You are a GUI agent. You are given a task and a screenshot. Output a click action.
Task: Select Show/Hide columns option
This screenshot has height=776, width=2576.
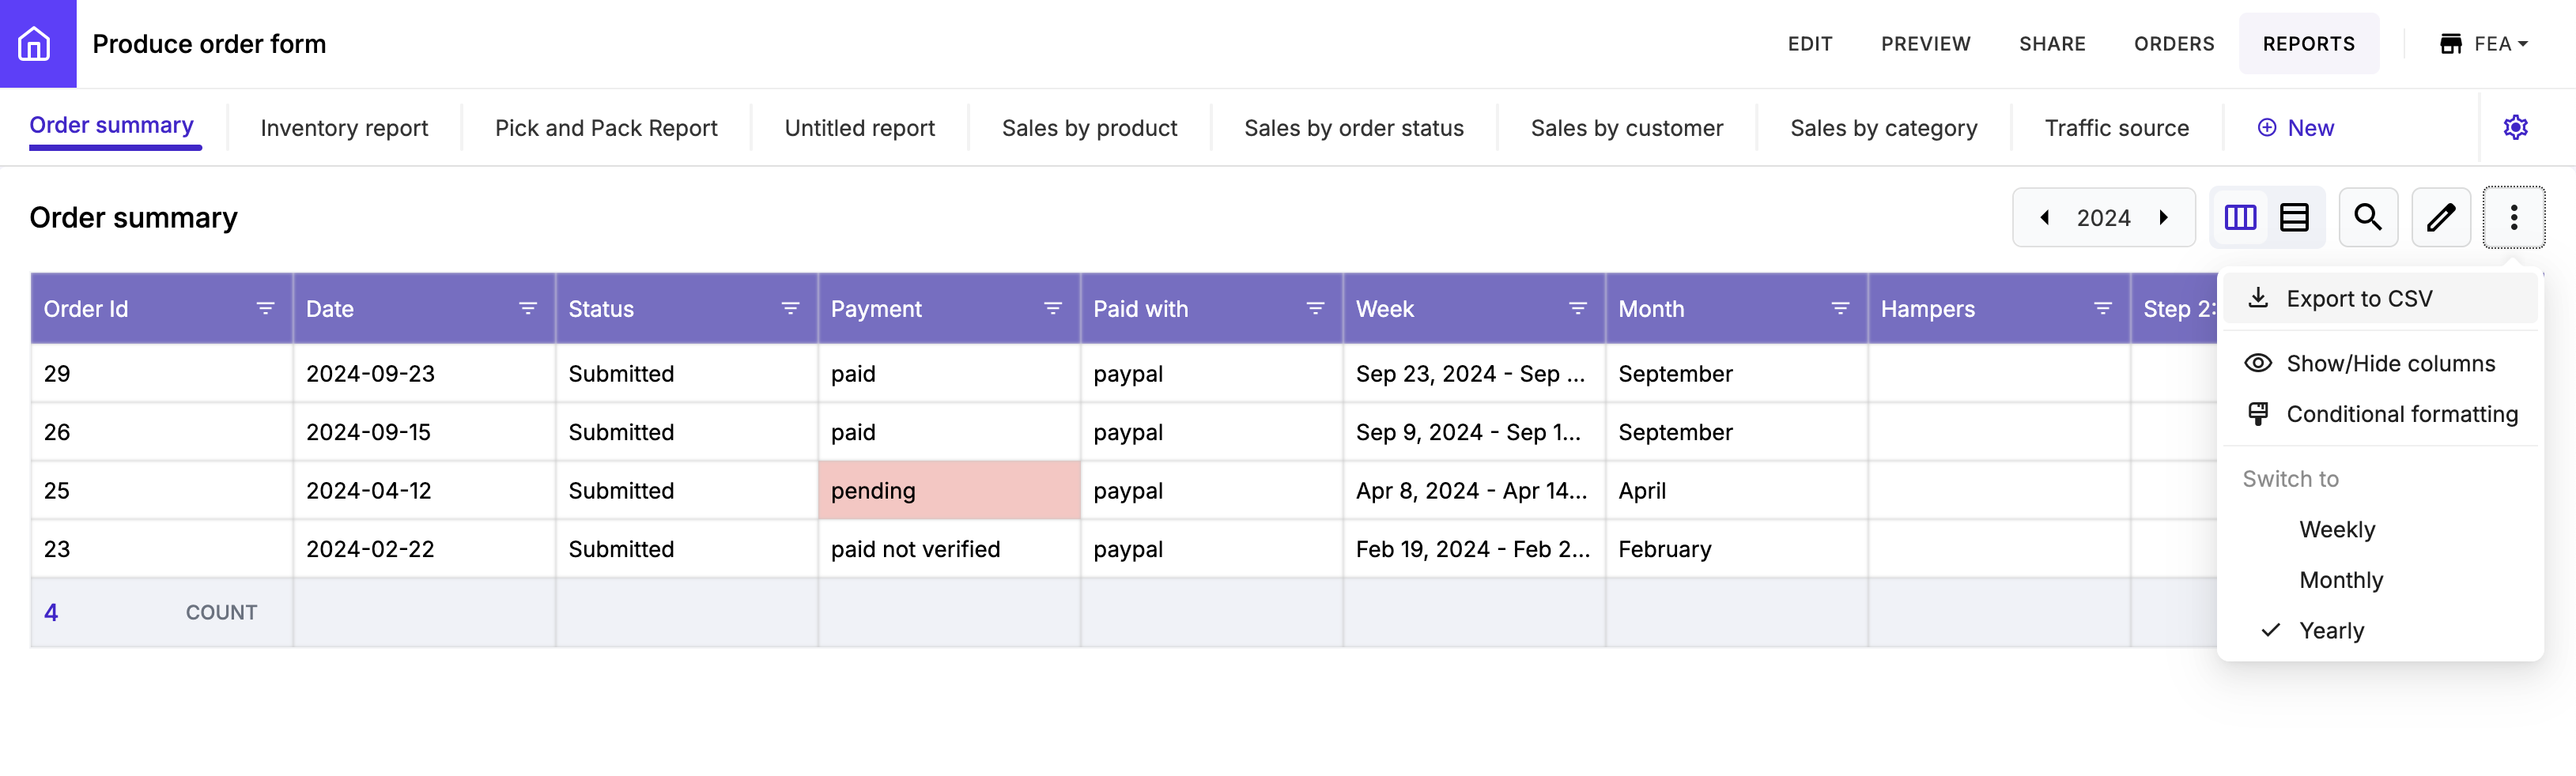2390,363
